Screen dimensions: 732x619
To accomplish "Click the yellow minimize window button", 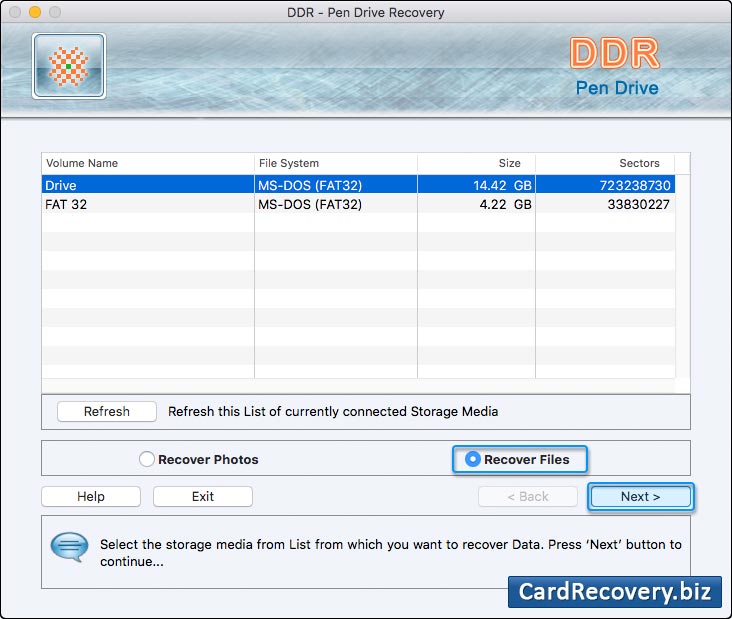I will (35, 12).
